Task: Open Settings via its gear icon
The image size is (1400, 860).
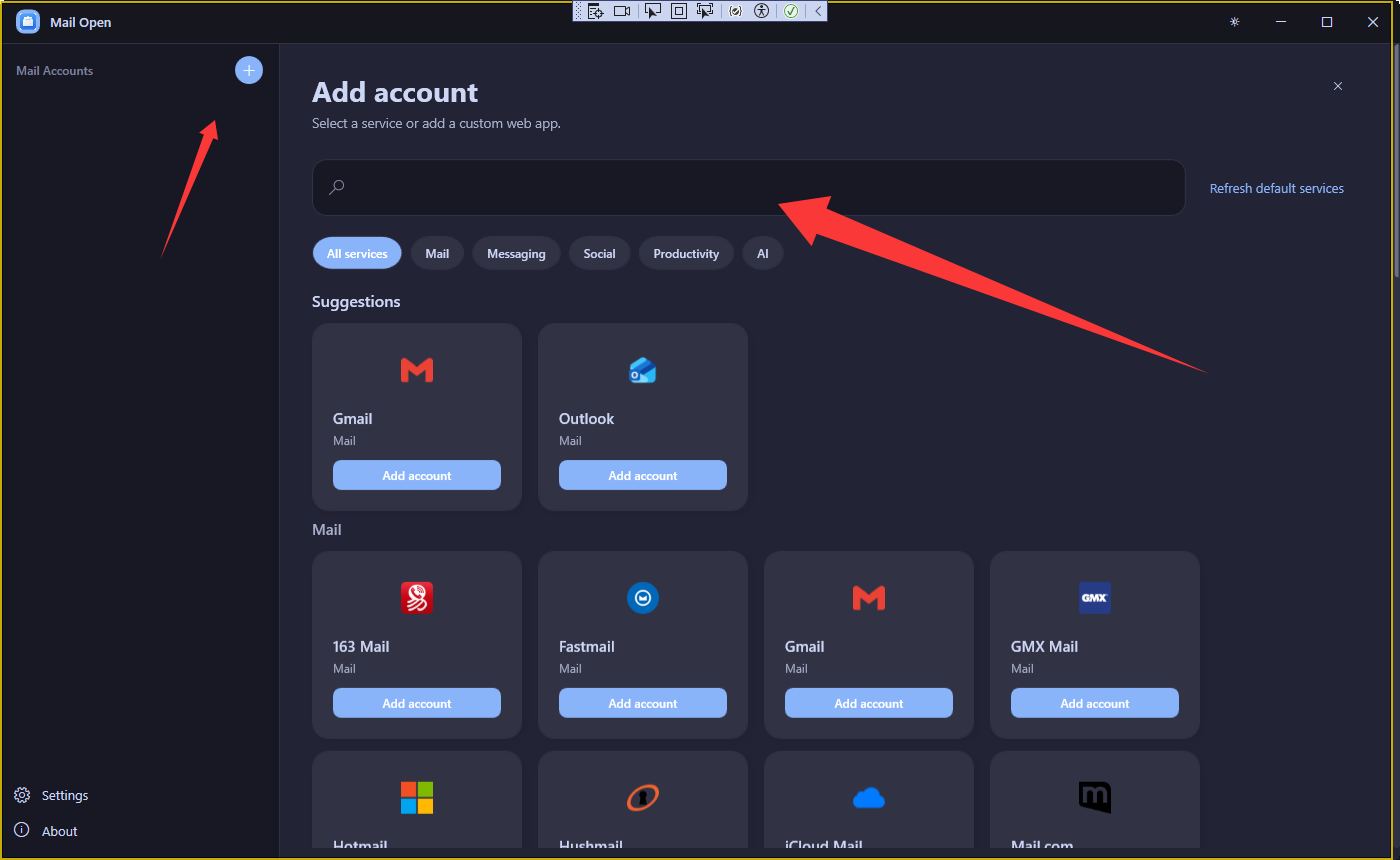Action: pos(22,795)
